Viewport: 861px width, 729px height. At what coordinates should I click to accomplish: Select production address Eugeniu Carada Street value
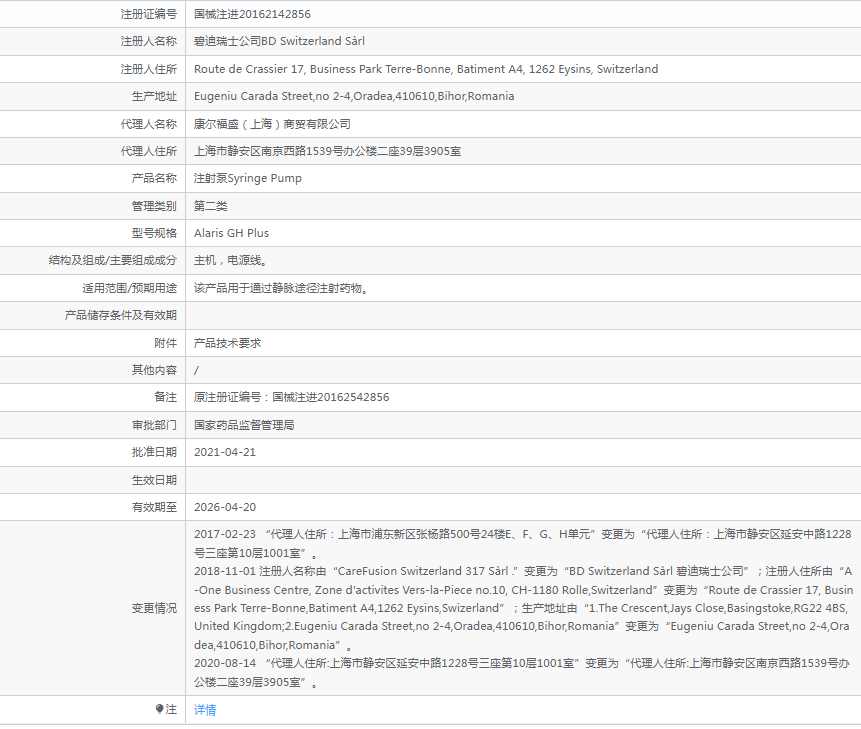tap(354, 96)
